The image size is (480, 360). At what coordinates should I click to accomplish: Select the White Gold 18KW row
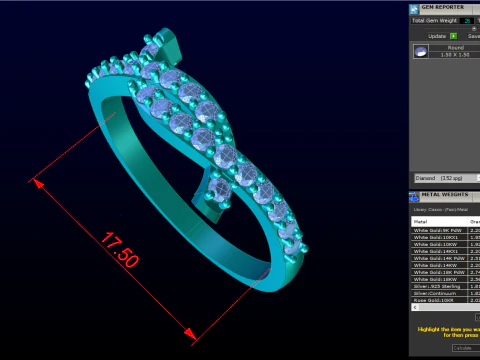click(446, 279)
